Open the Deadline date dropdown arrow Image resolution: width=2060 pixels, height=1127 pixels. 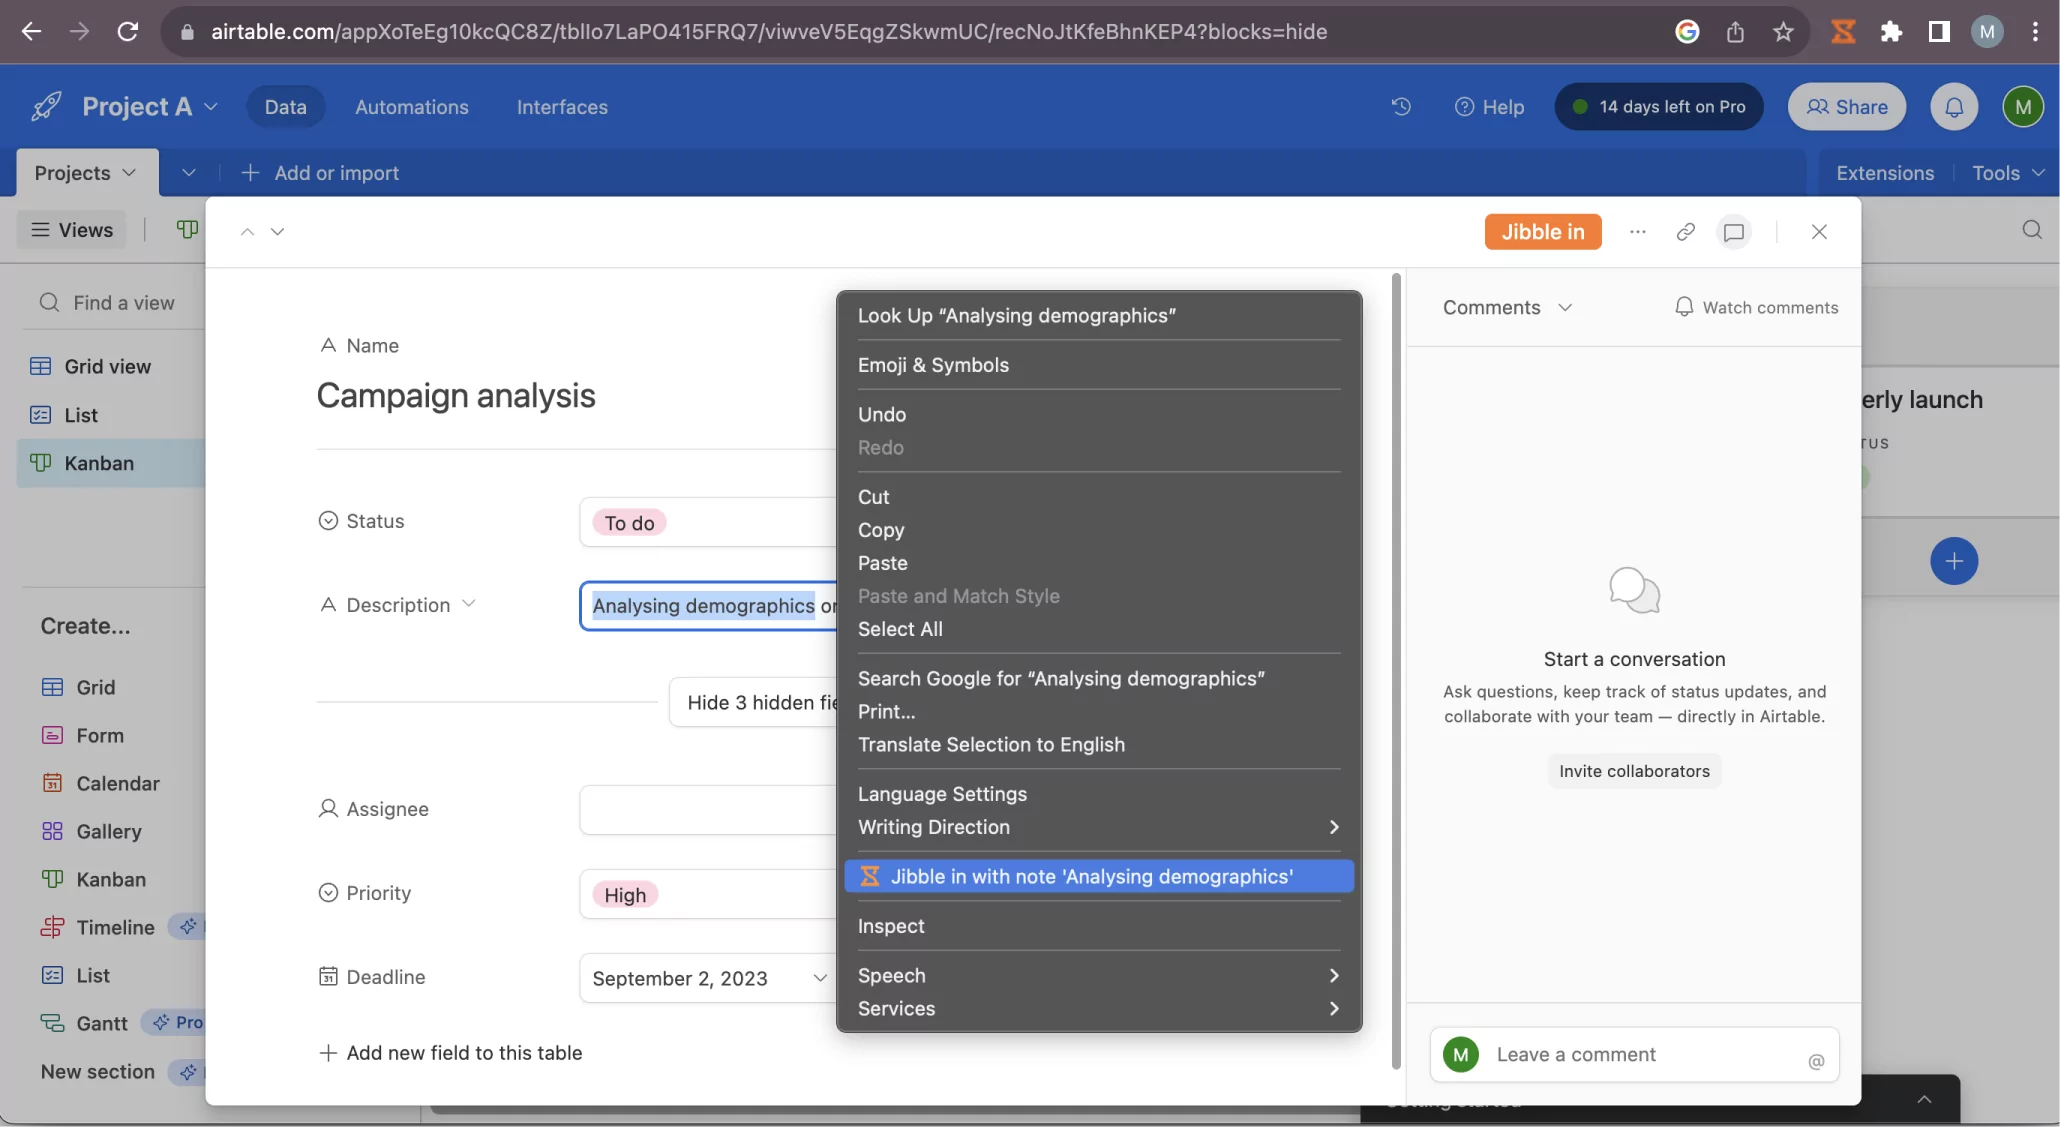click(819, 978)
